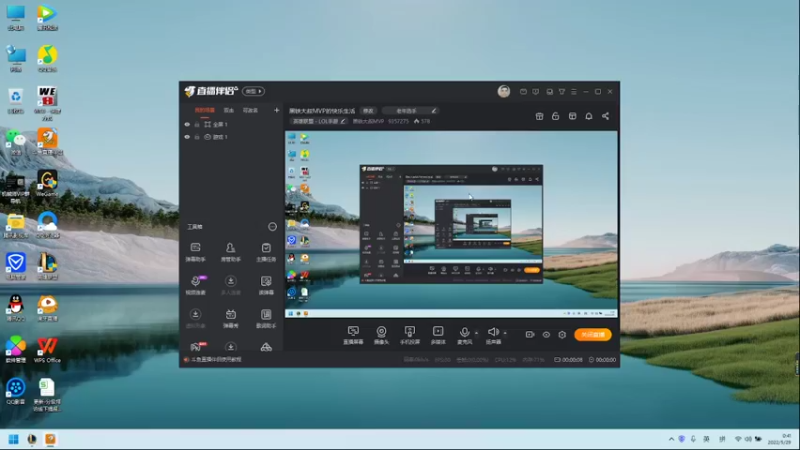Click the greyed multi-person download tool icon
This screenshot has height=450, width=800.
tap(231, 285)
